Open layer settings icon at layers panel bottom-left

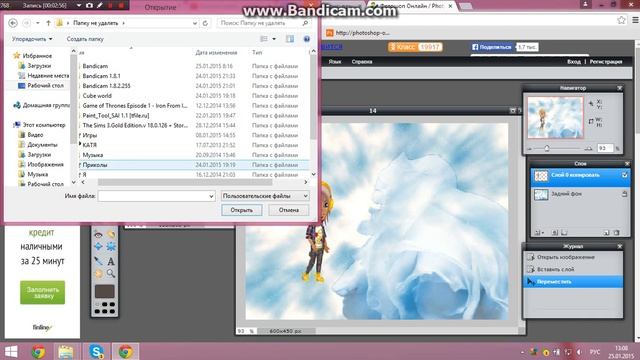539,233
